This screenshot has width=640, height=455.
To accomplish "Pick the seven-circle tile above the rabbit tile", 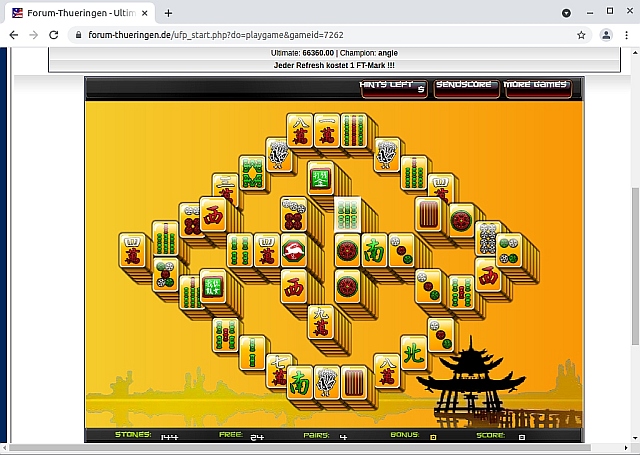I will [294, 215].
